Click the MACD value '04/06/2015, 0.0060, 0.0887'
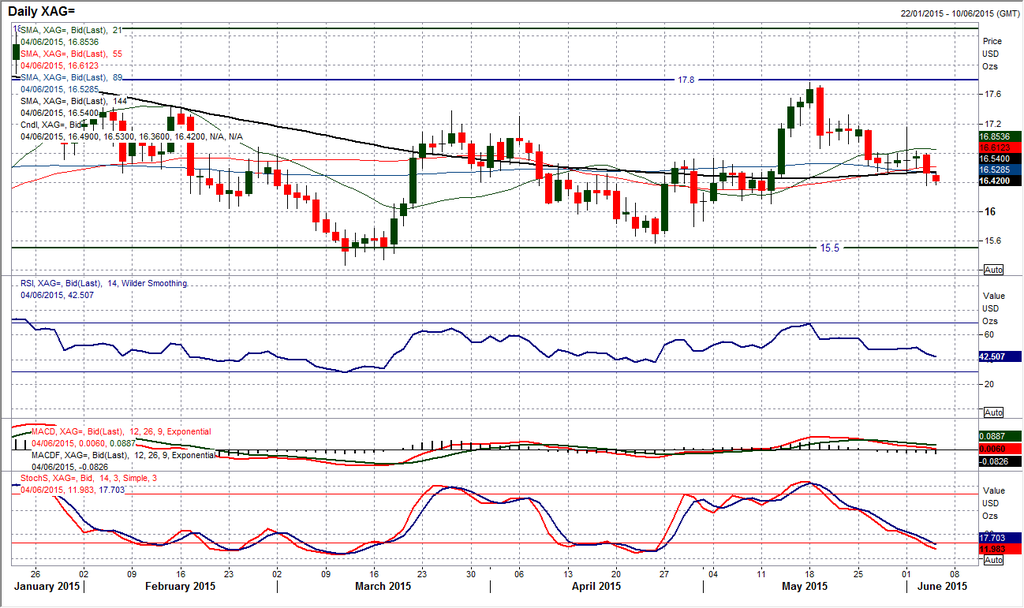 coord(84,443)
